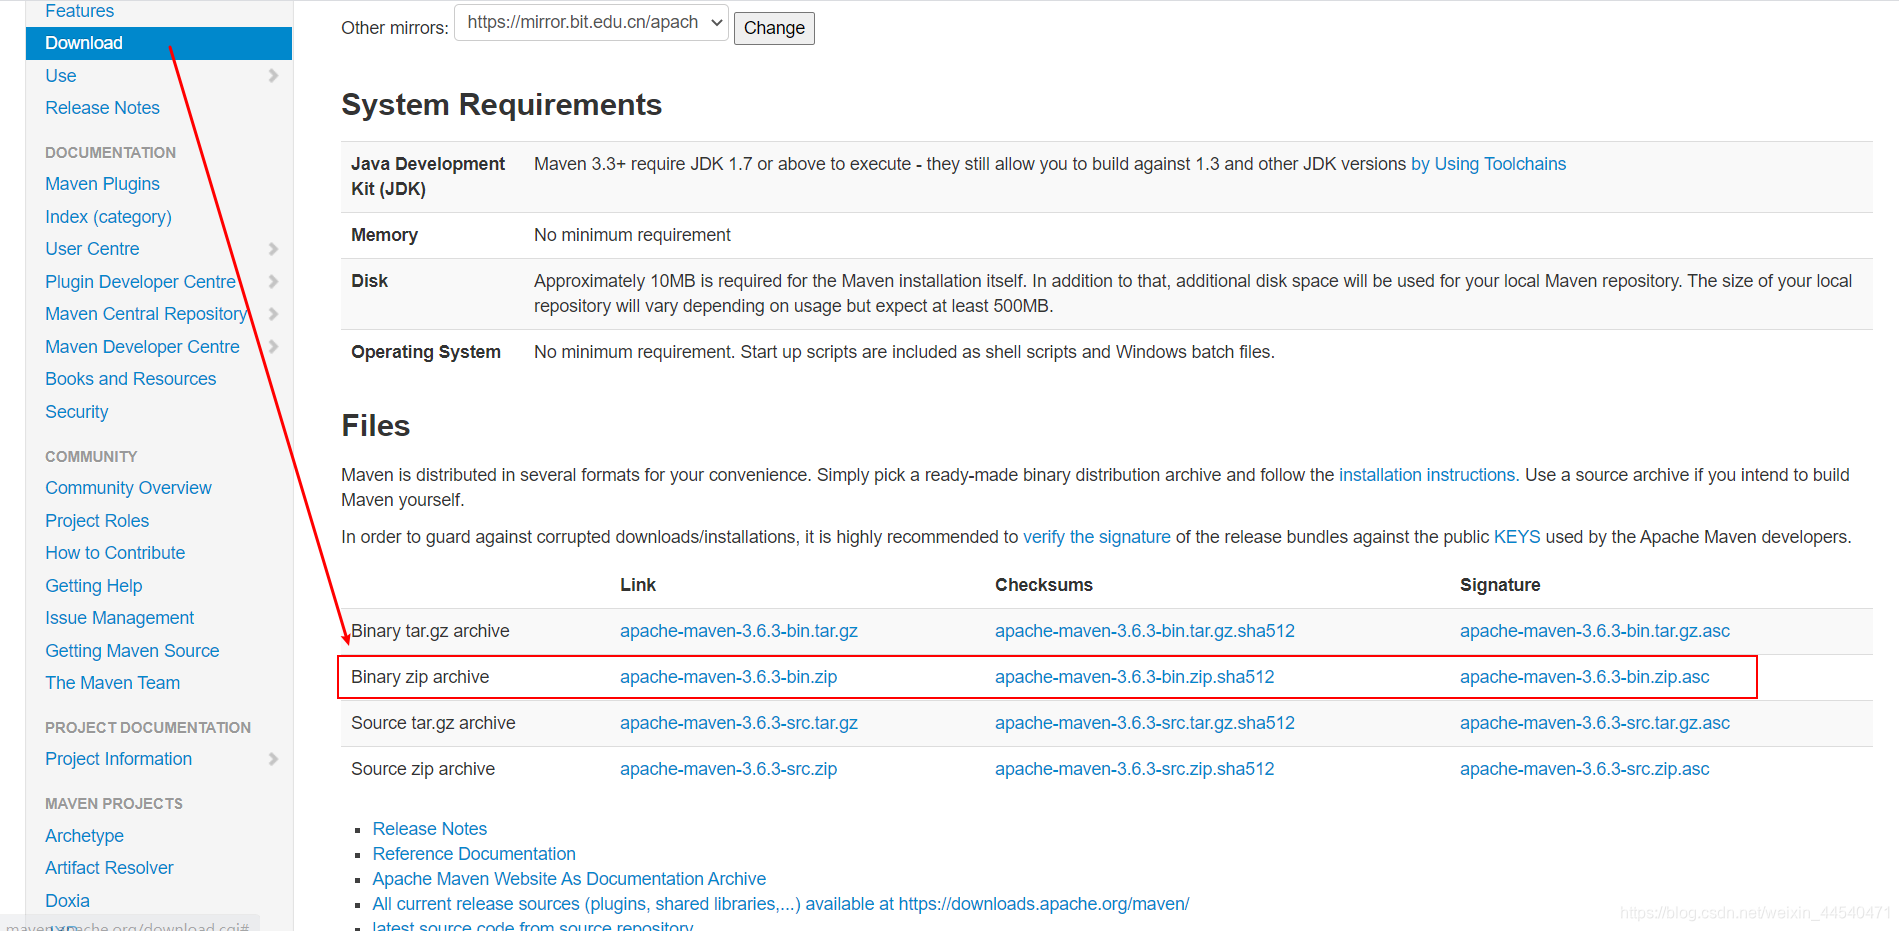The width and height of the screenshot is (1899, 931).
Task: Open Plugin Developer Centre link
Action: pos(140,282)
